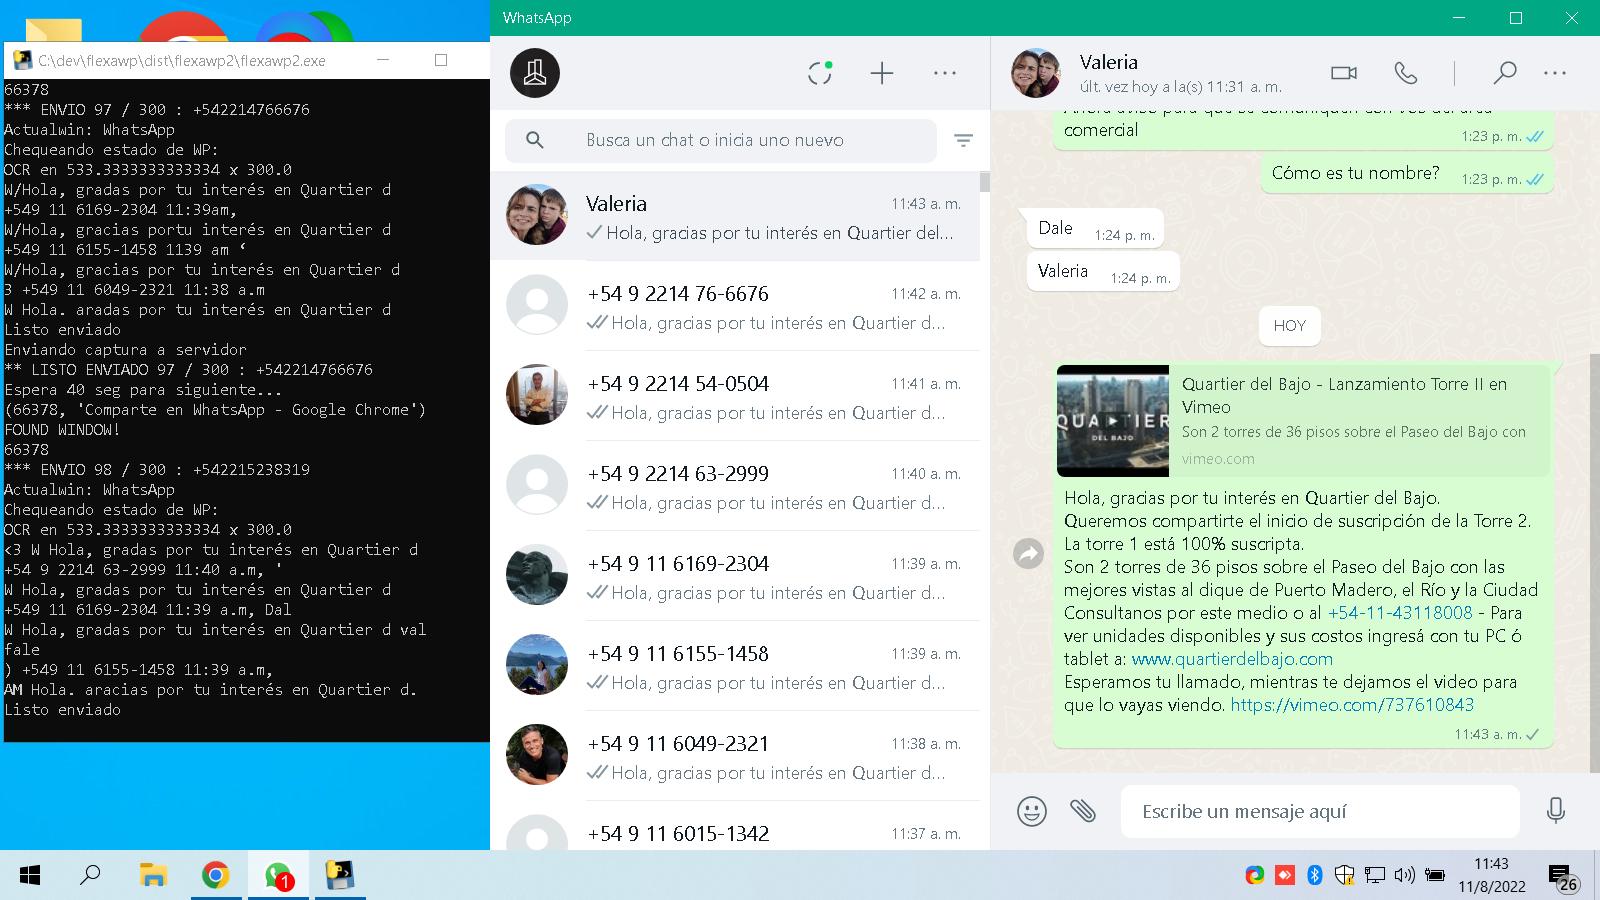Click the 'Busca un chat o inicia uno nuevo' search field
This screenshot has width=1600, height=900.
click(x=721, y=140)
